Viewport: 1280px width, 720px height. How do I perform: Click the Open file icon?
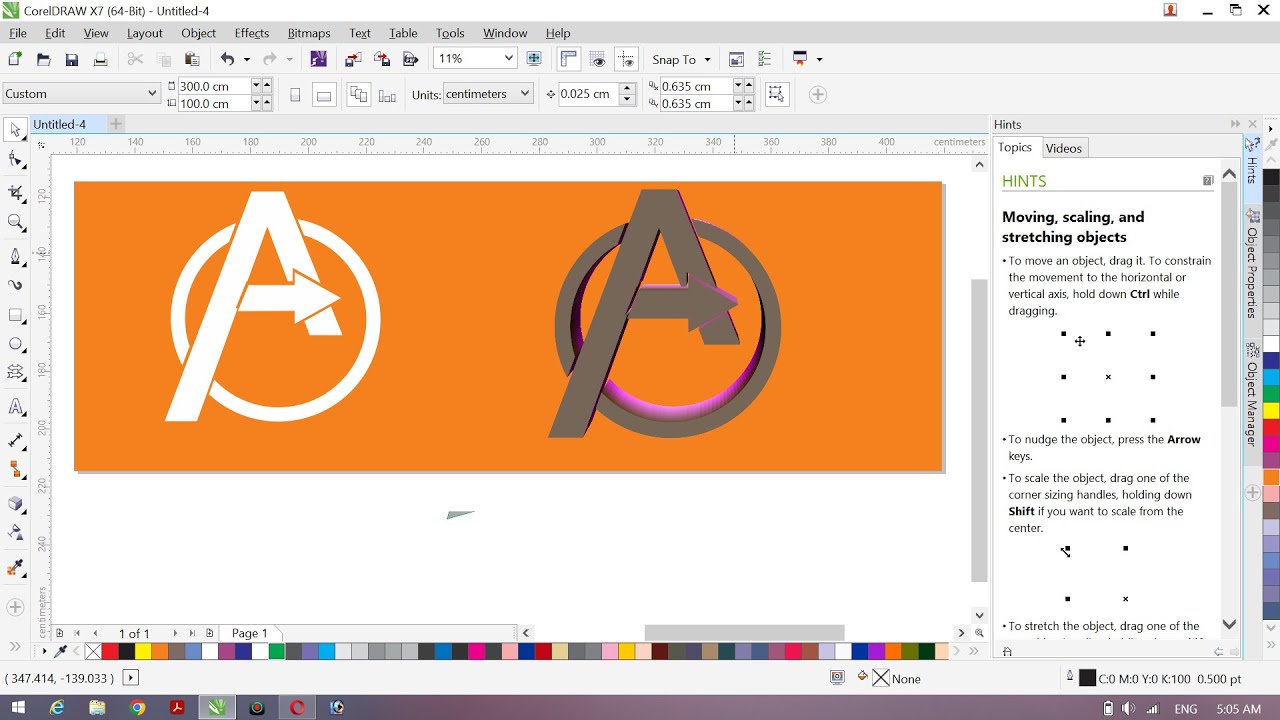click(43, 59)
